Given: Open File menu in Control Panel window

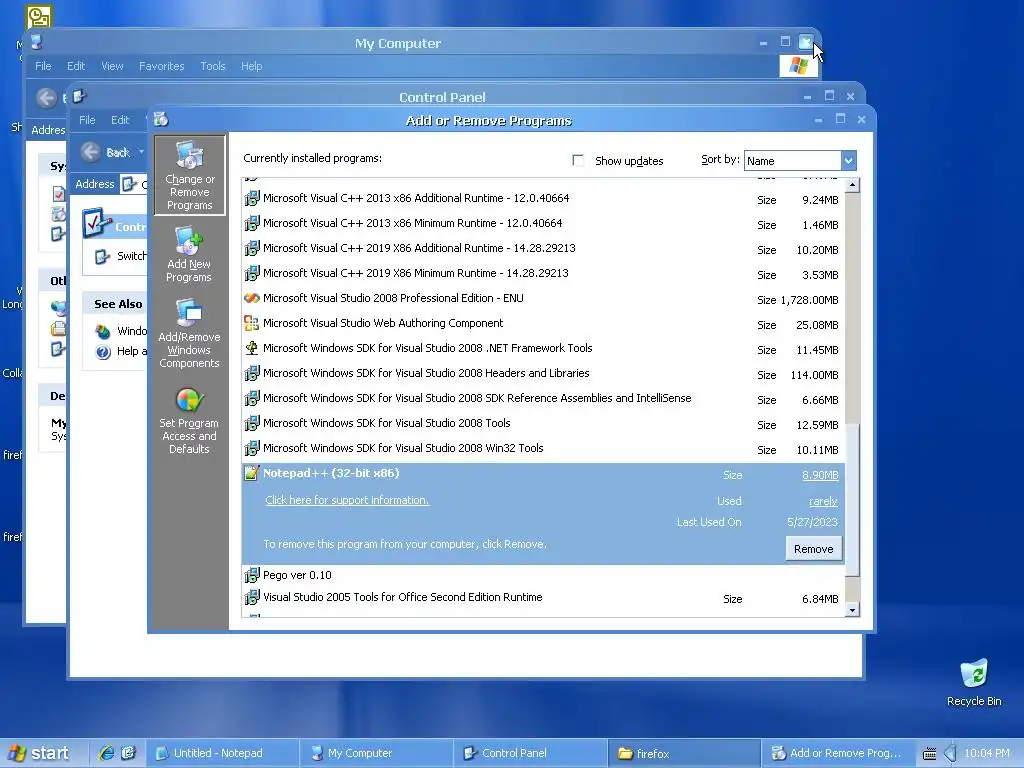Looking at the screenshot, I should pyautogui.click(x=87, y=120).
